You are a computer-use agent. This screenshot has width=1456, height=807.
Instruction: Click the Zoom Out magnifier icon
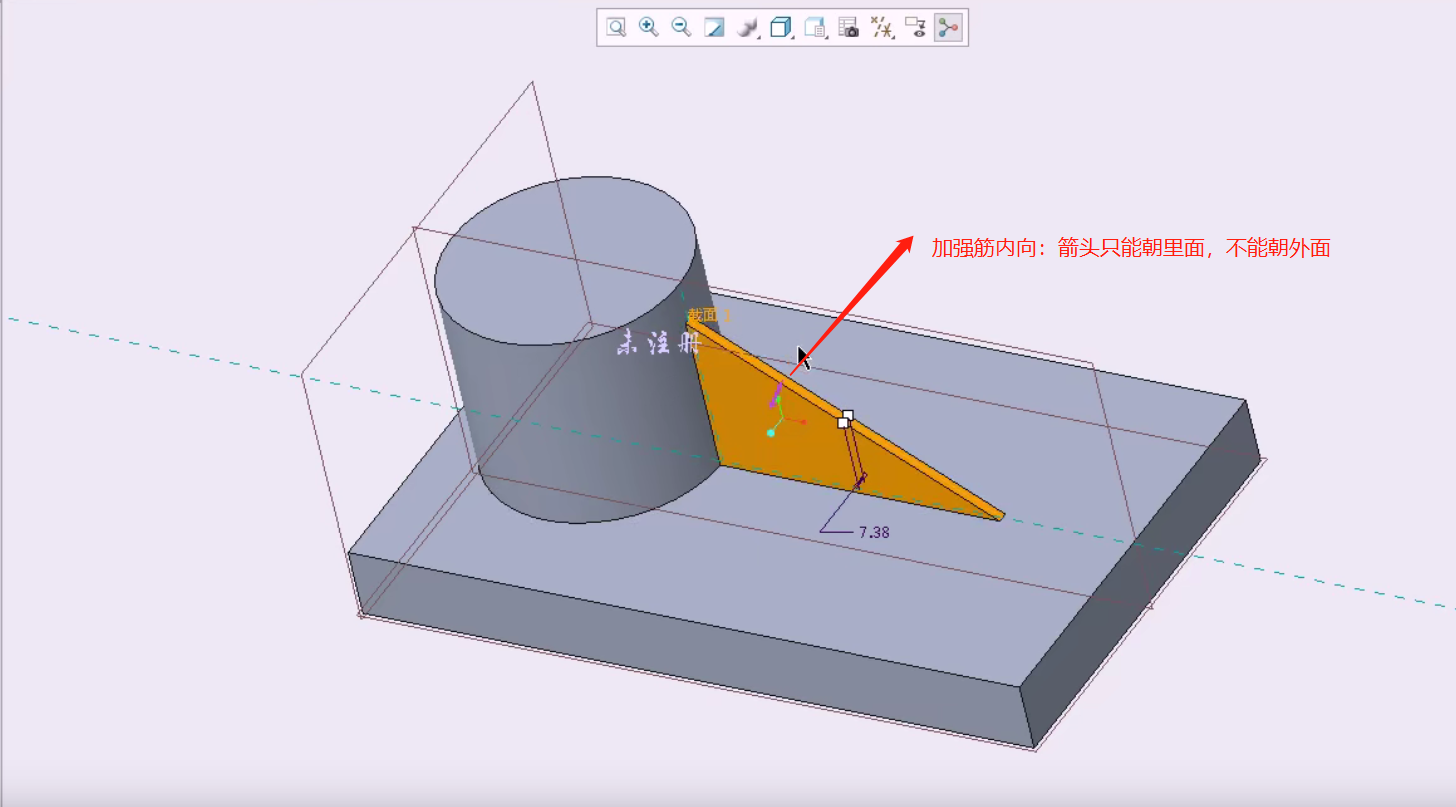[x=681, y=27]
